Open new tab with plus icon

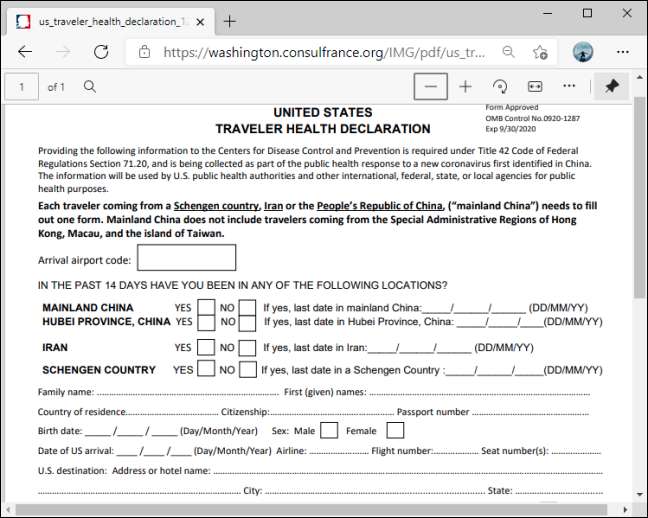click(230, 21)
